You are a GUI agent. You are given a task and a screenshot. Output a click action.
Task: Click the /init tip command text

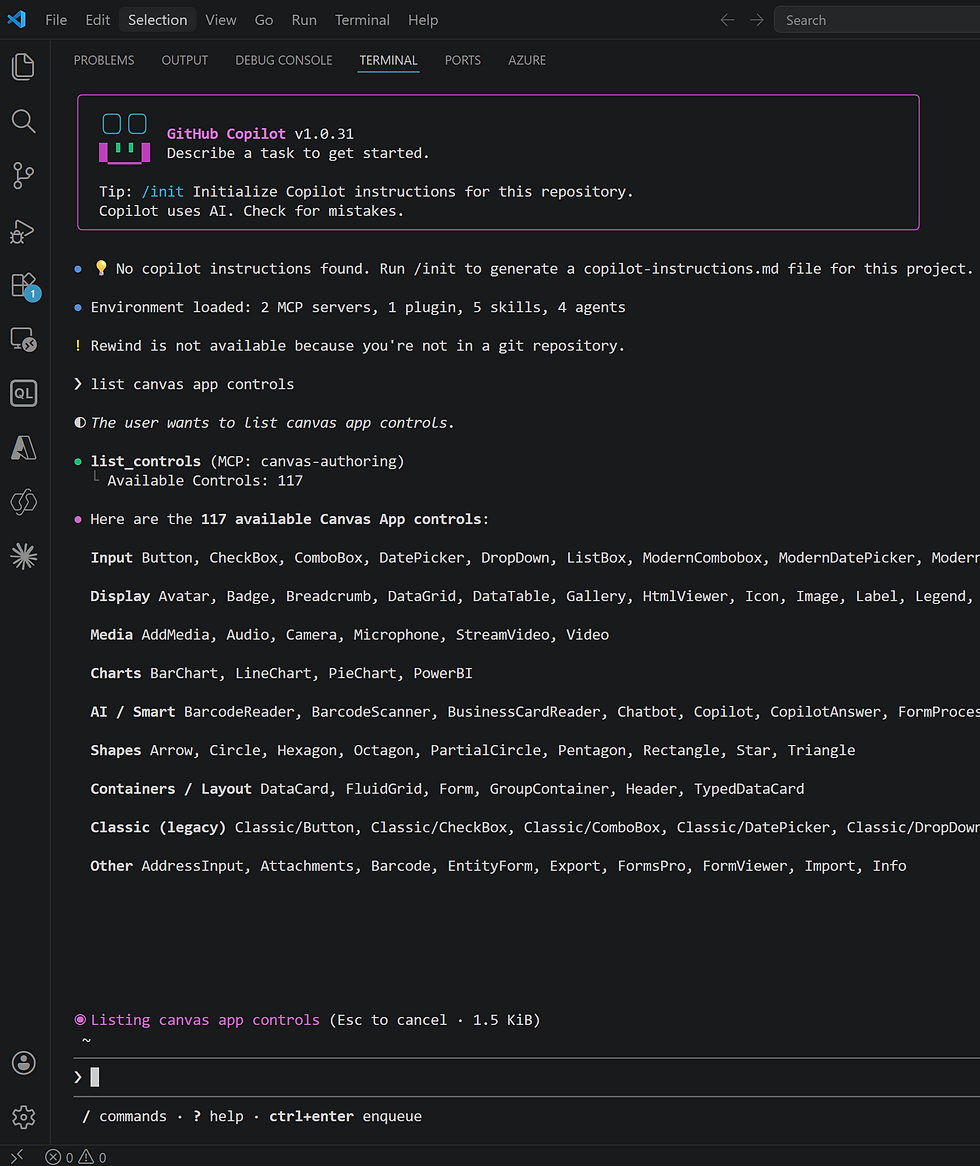[163, 192]
